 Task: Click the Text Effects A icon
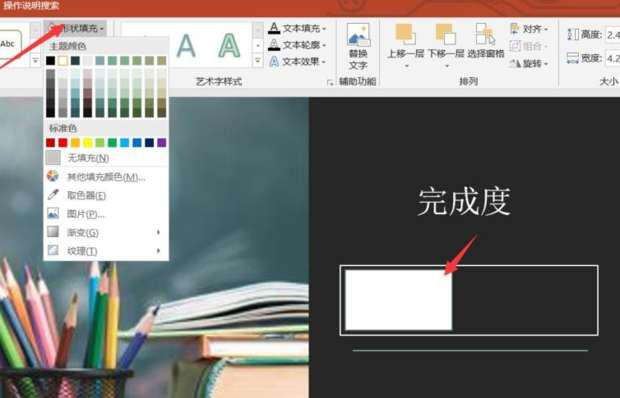[x=274, y=62]
